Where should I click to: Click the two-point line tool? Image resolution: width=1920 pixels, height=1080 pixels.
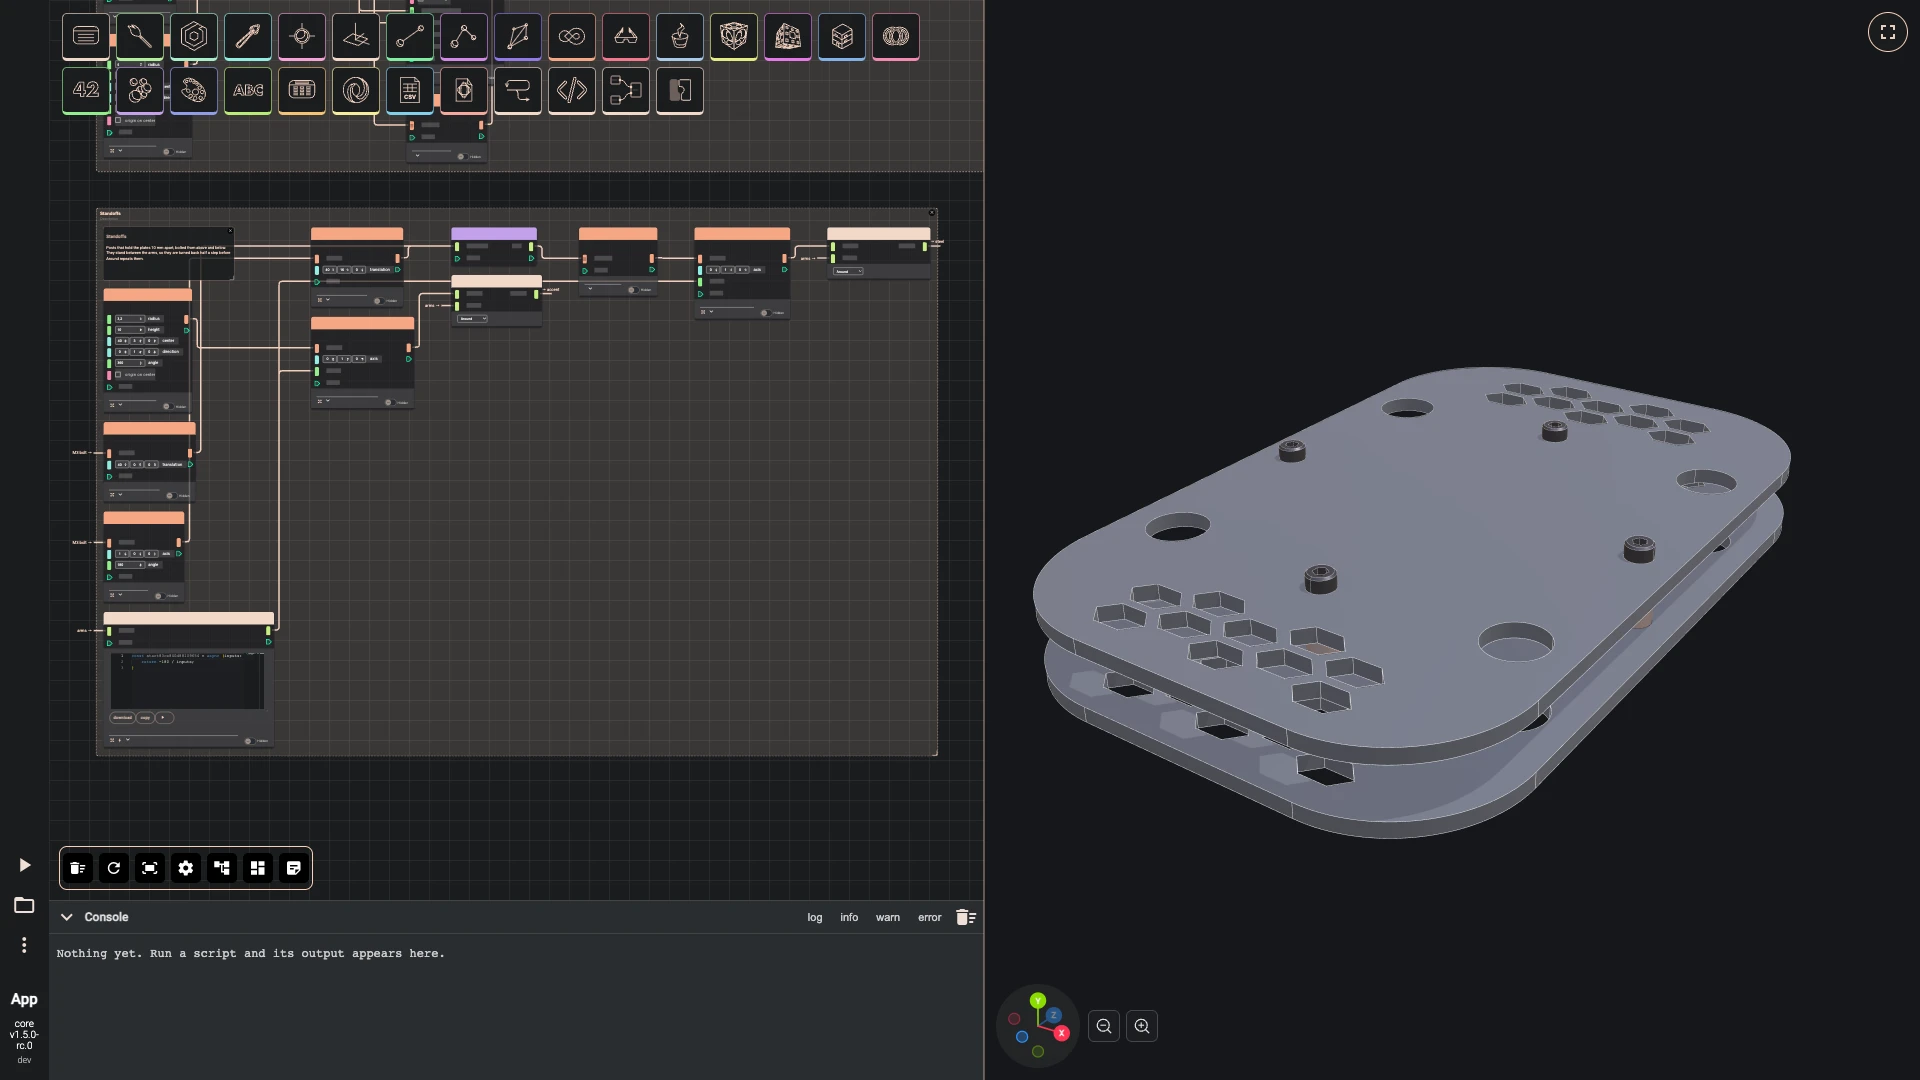[x=410, y=36]
